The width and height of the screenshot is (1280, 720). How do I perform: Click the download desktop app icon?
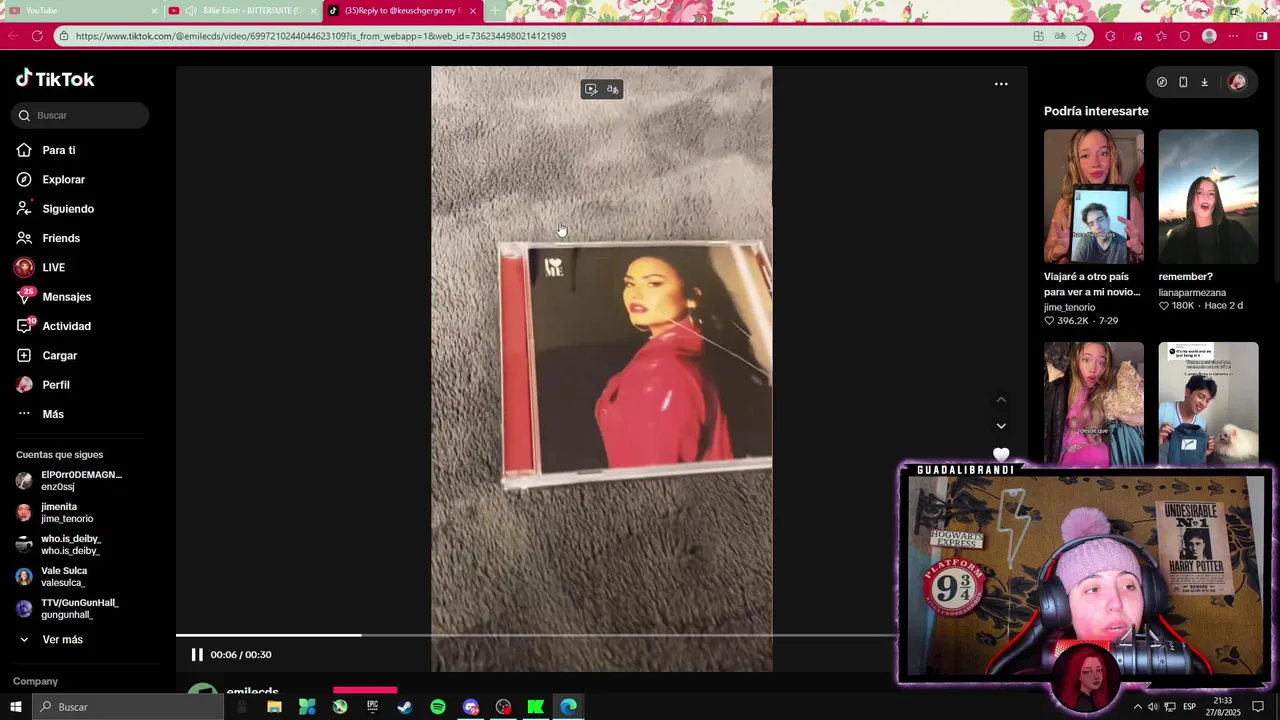[x=1204, y=82]
